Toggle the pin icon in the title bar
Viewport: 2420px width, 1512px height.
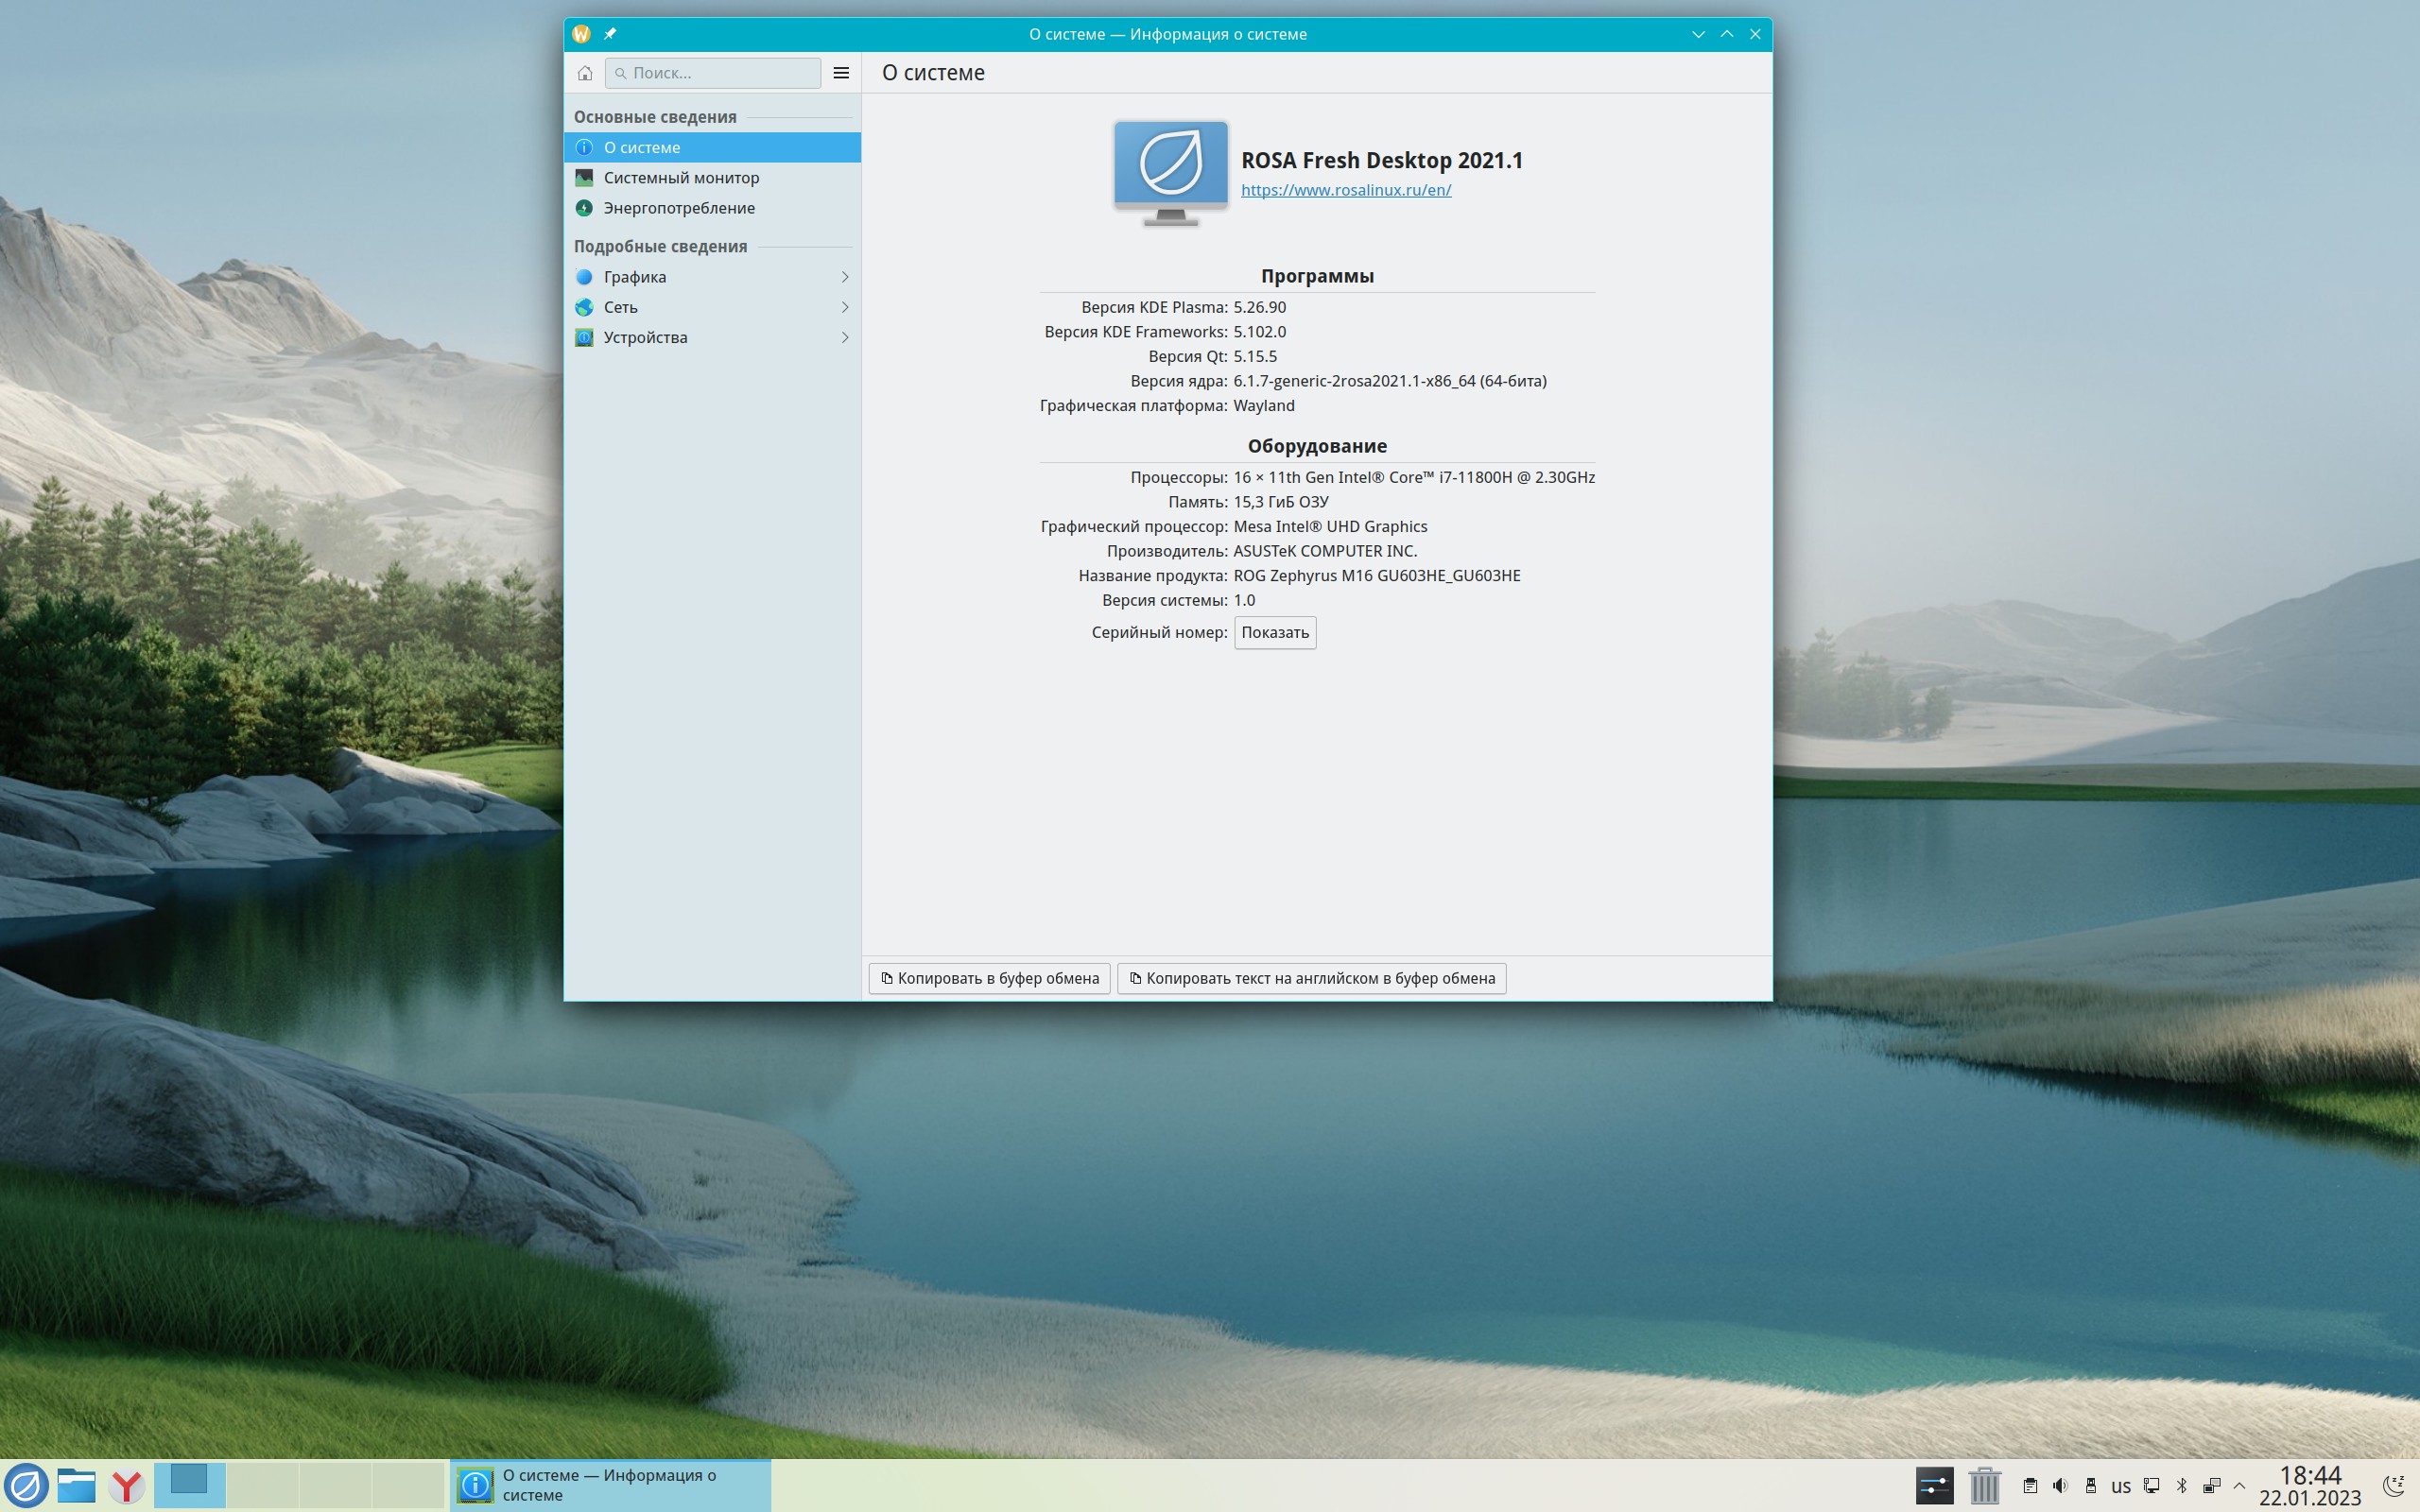(610, 34)
